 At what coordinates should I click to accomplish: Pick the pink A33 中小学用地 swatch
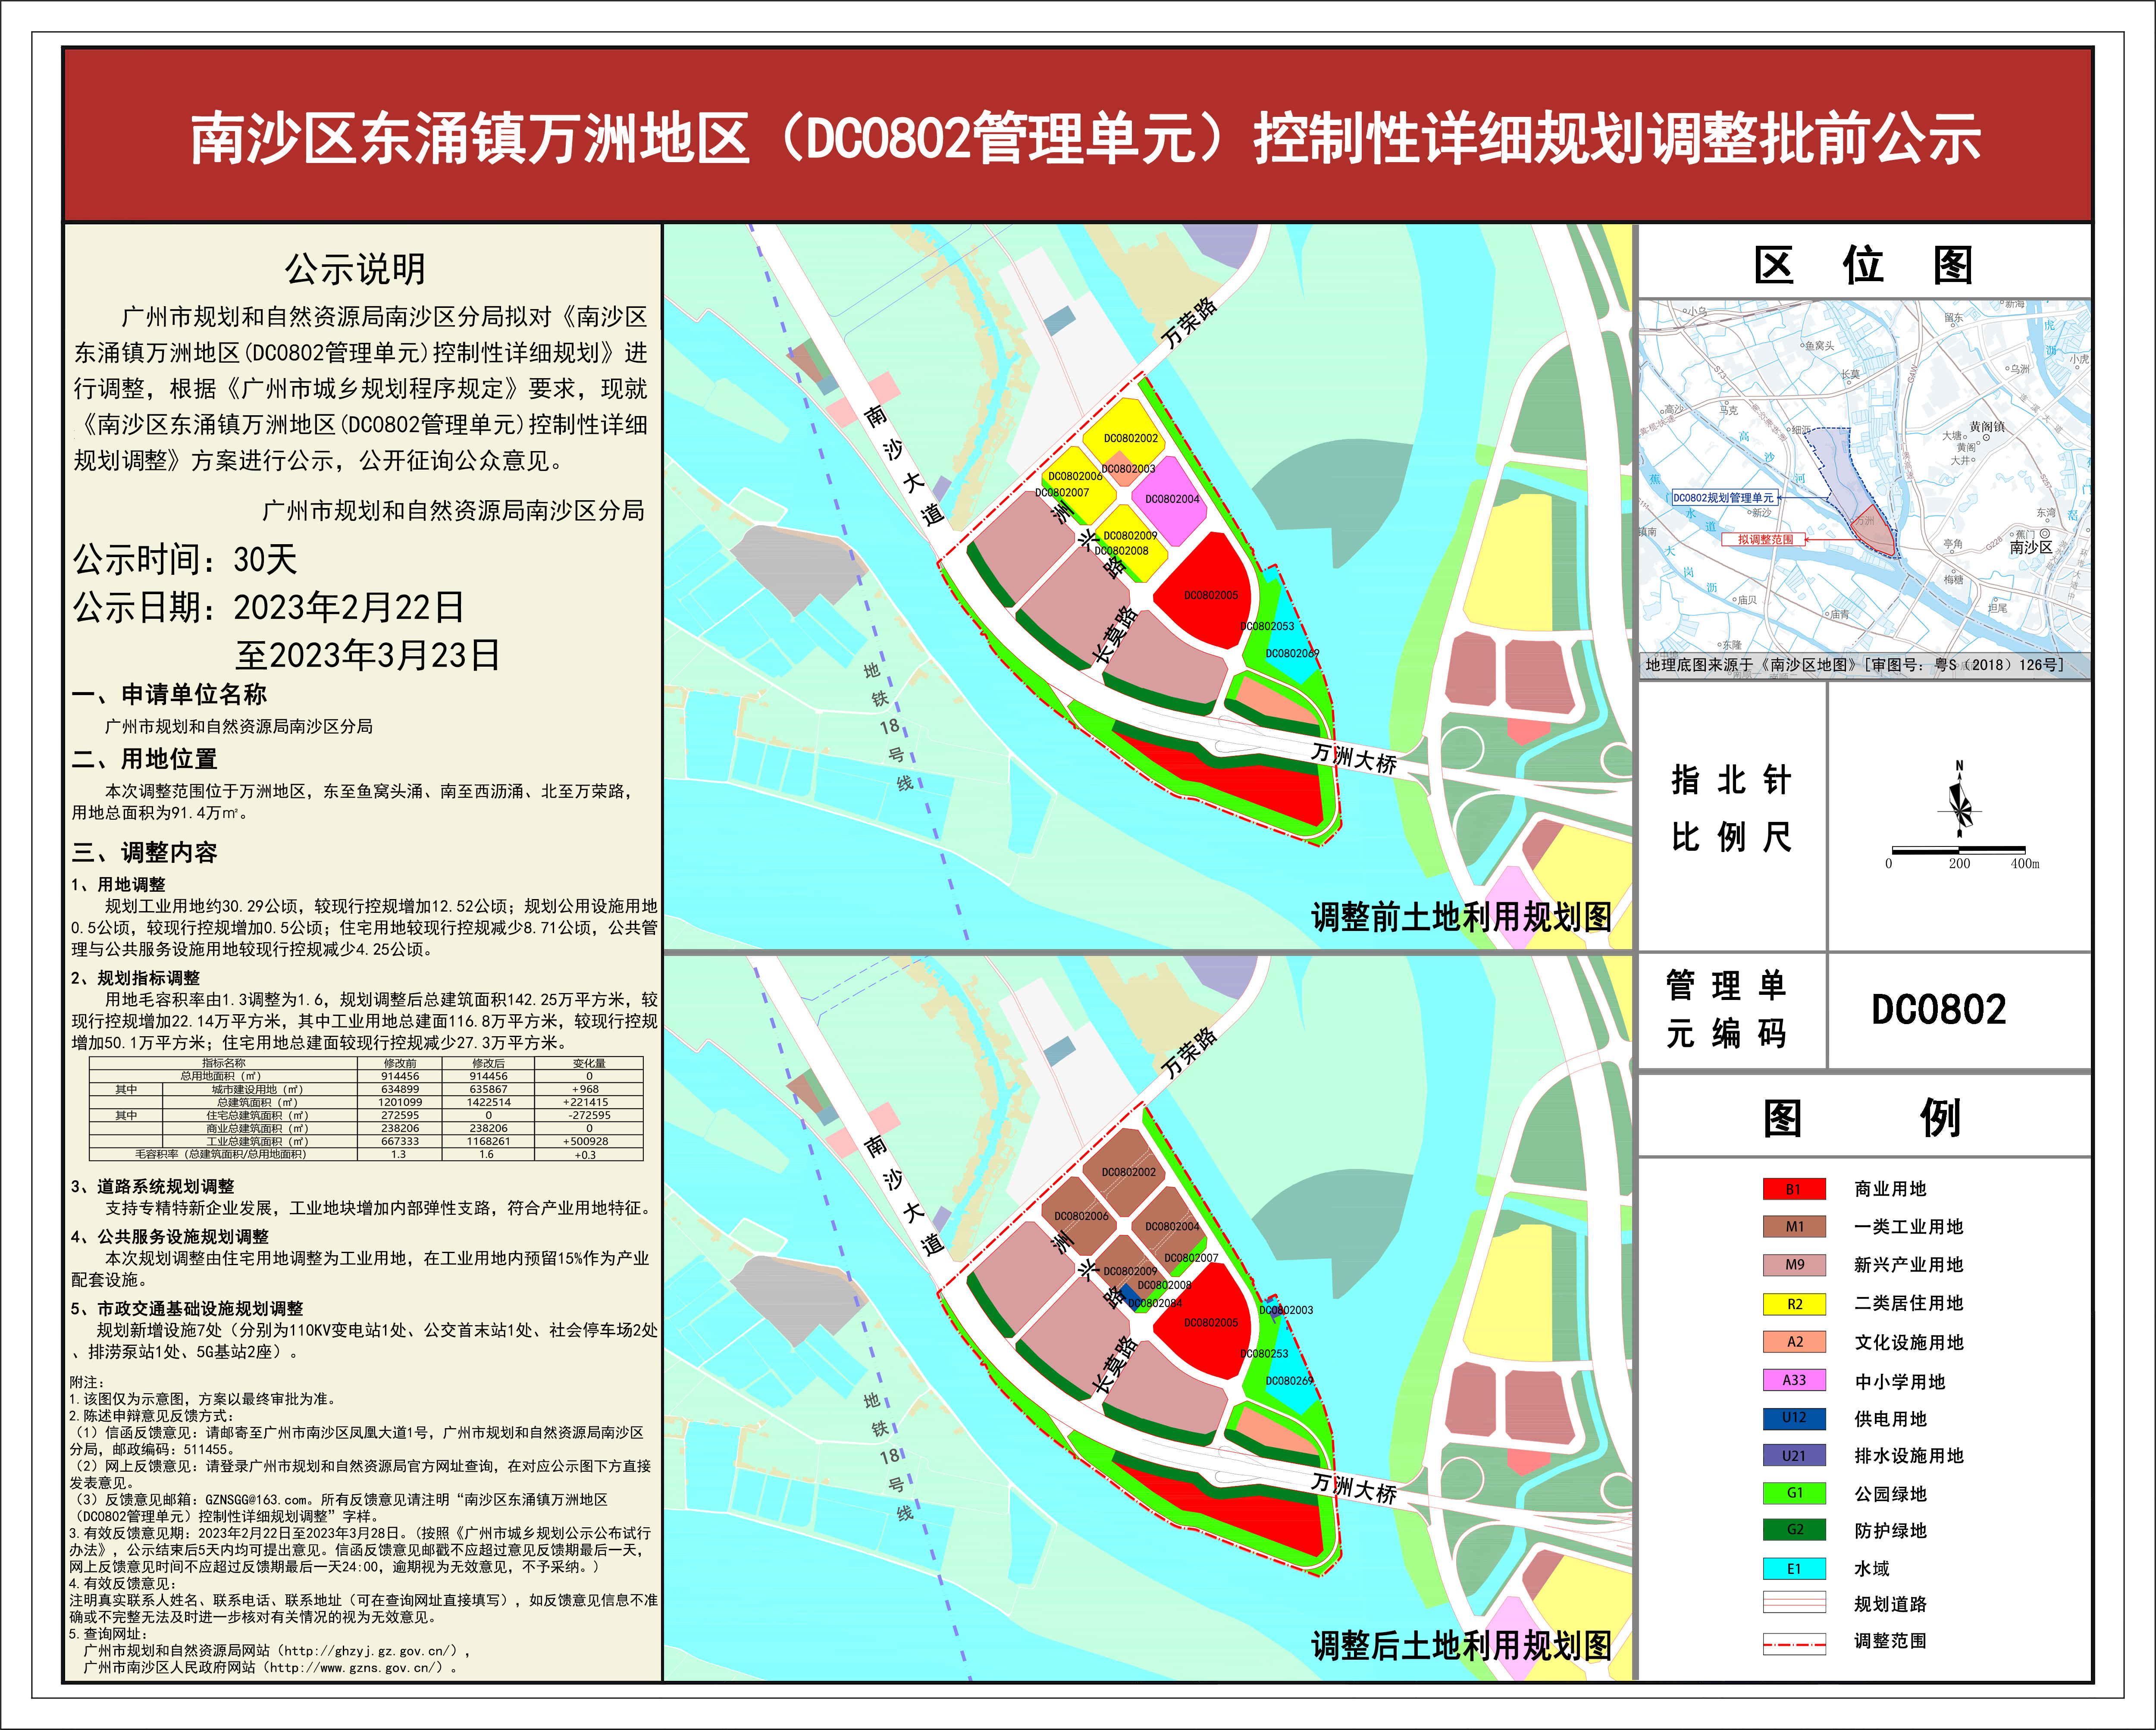[x=1794, y=1380]
